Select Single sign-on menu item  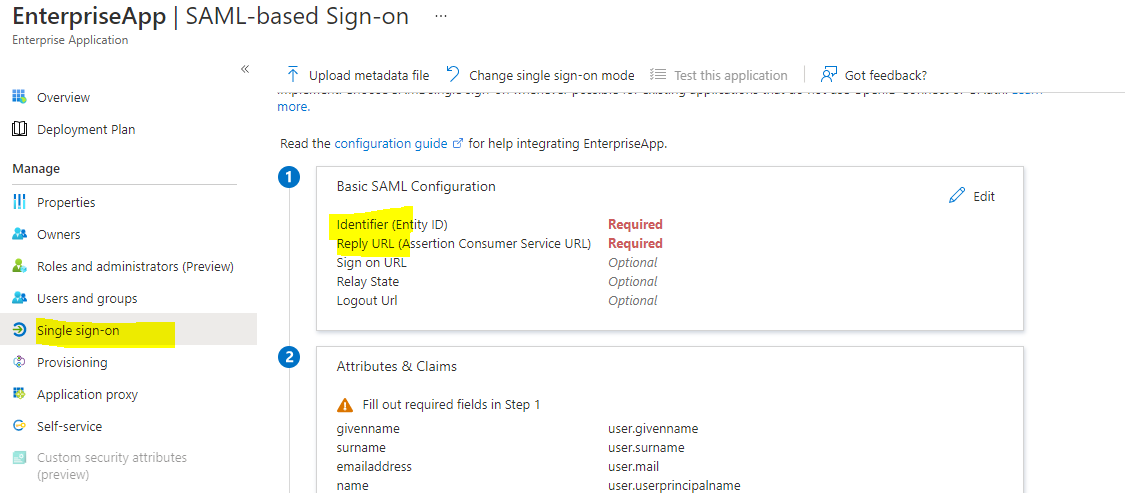(x=128, y=330)
